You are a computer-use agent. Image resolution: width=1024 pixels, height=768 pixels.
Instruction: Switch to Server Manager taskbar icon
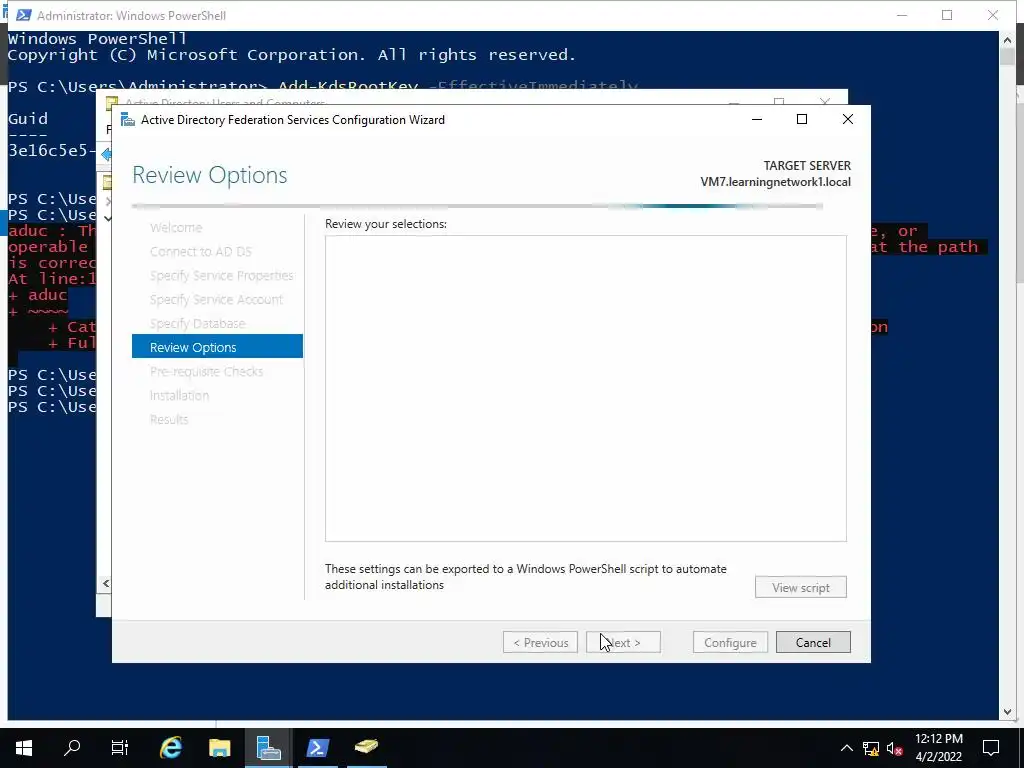click(x=268, y=748)
